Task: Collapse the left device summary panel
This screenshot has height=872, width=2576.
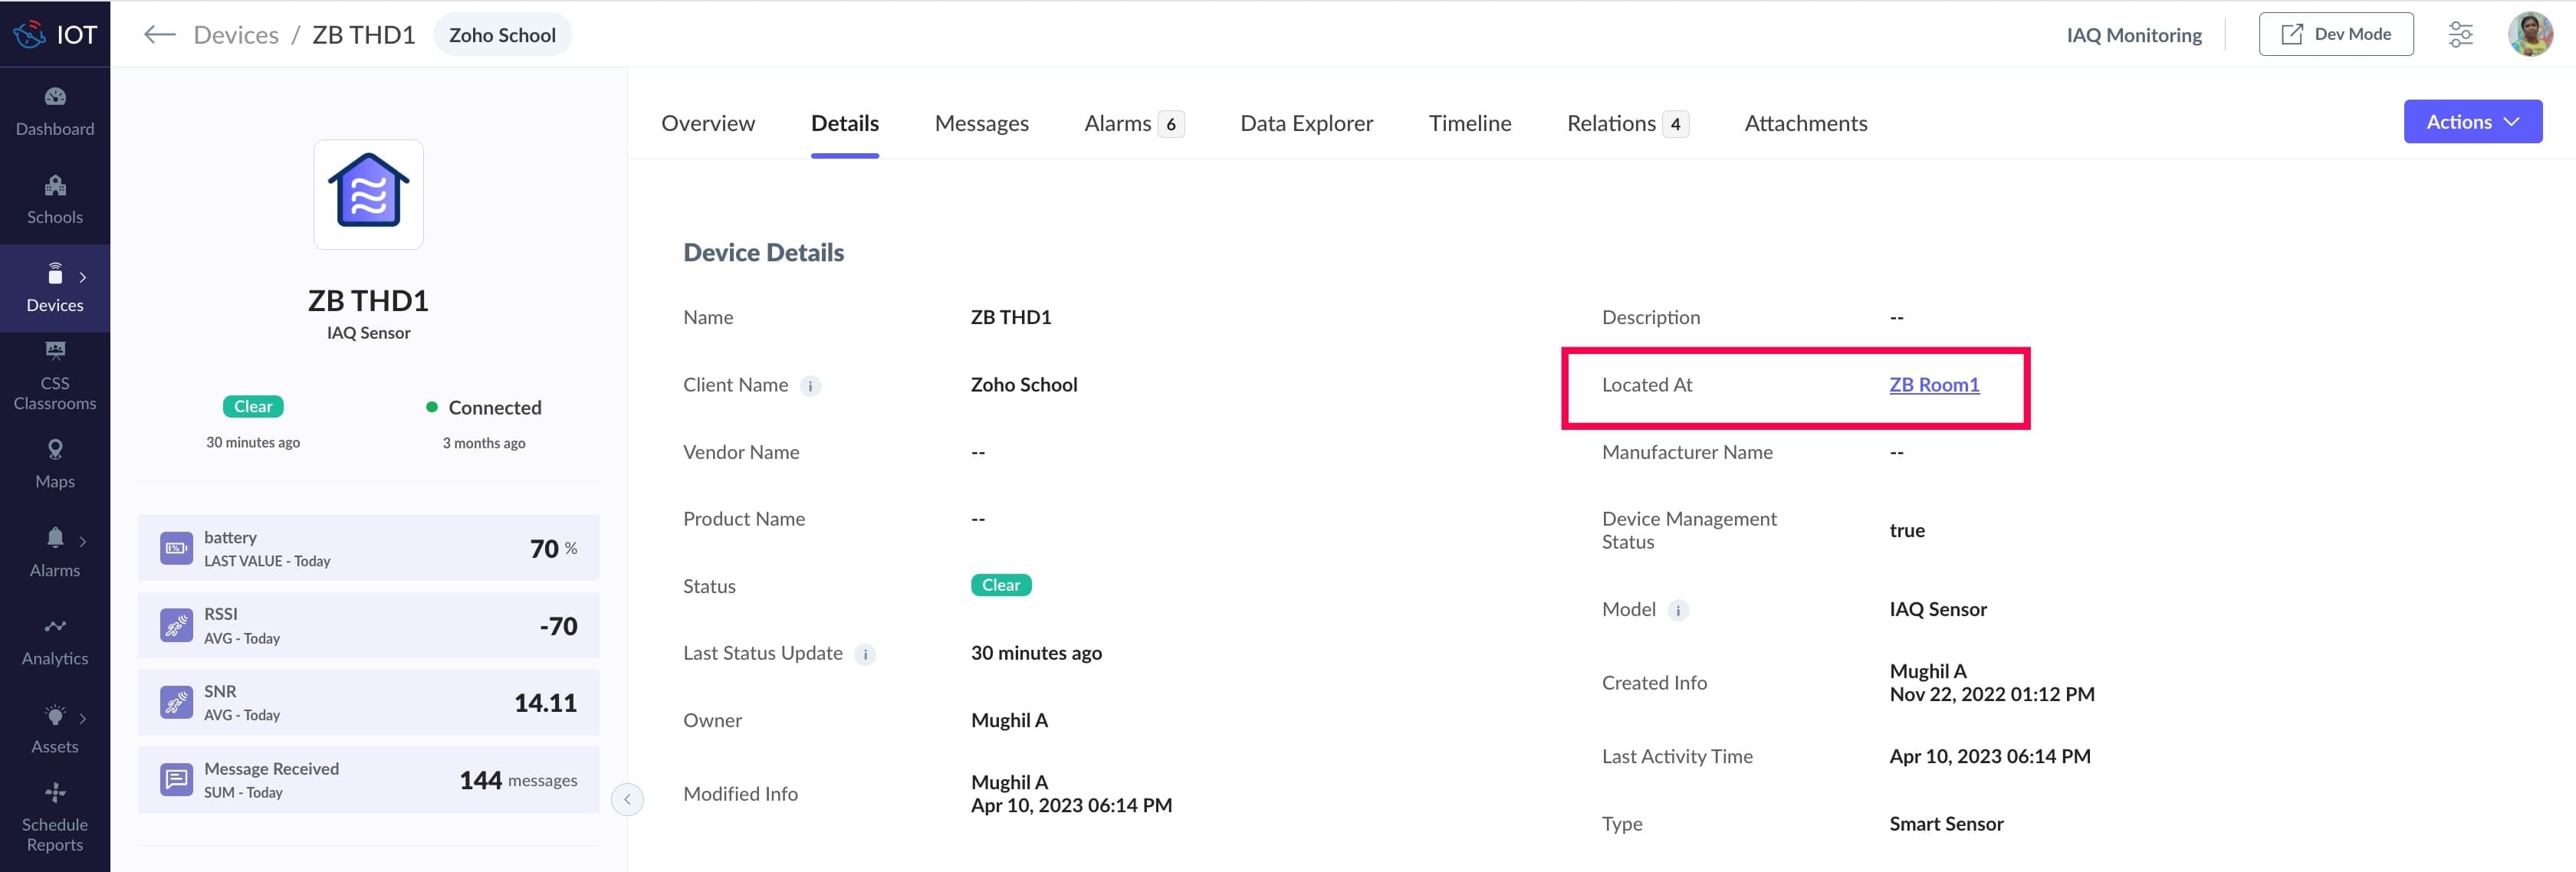Action: [627, 799]
